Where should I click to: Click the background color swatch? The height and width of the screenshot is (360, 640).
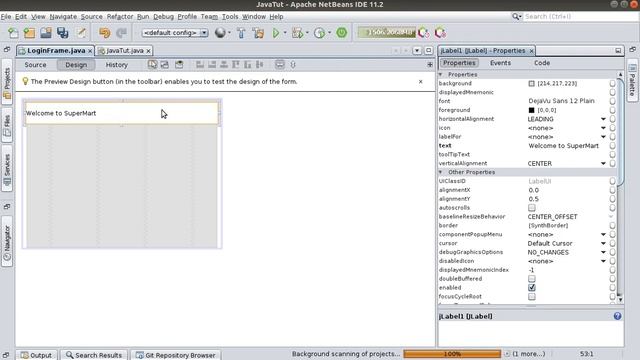tap(531, 83)
